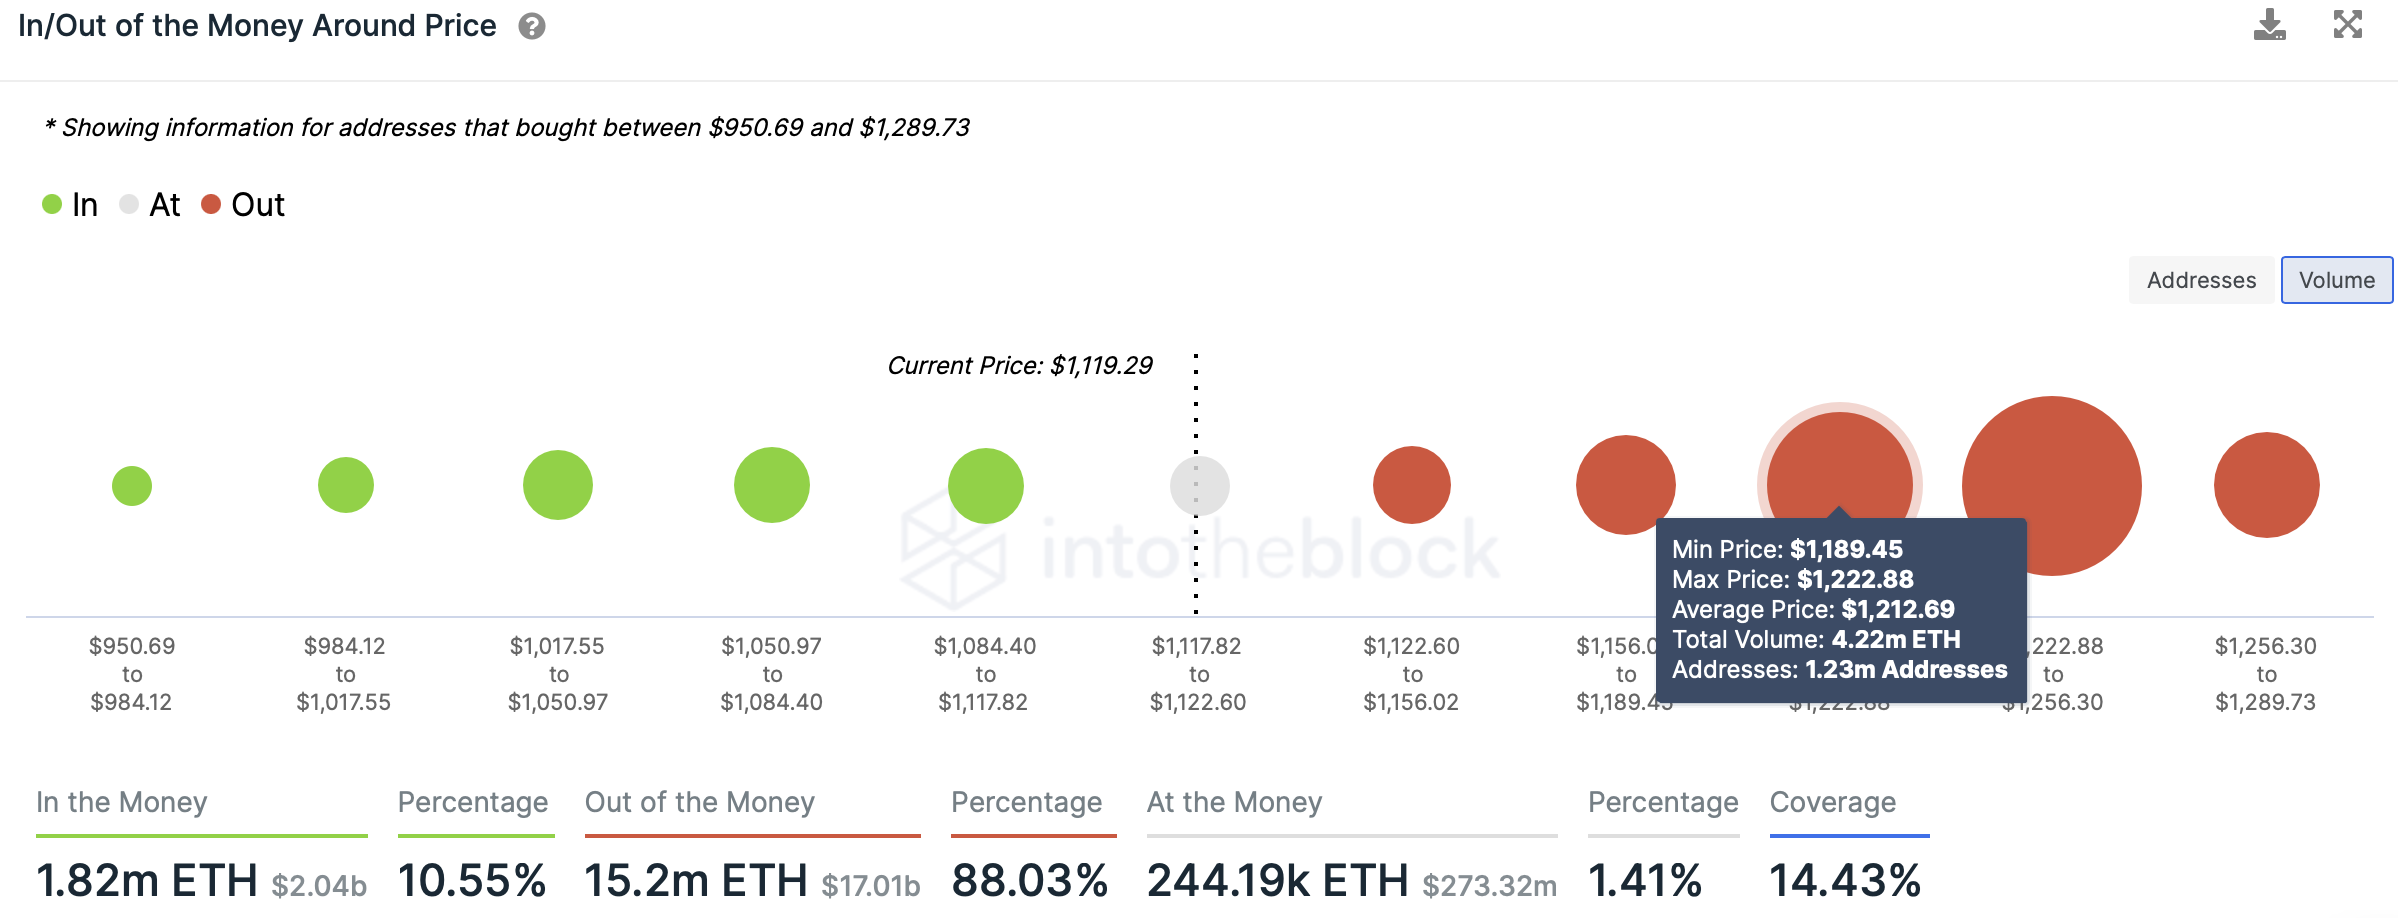Viewport: 2398px width, 918px height.
Task: Toggle the red Out legend series
Action: tap(243, 205)
